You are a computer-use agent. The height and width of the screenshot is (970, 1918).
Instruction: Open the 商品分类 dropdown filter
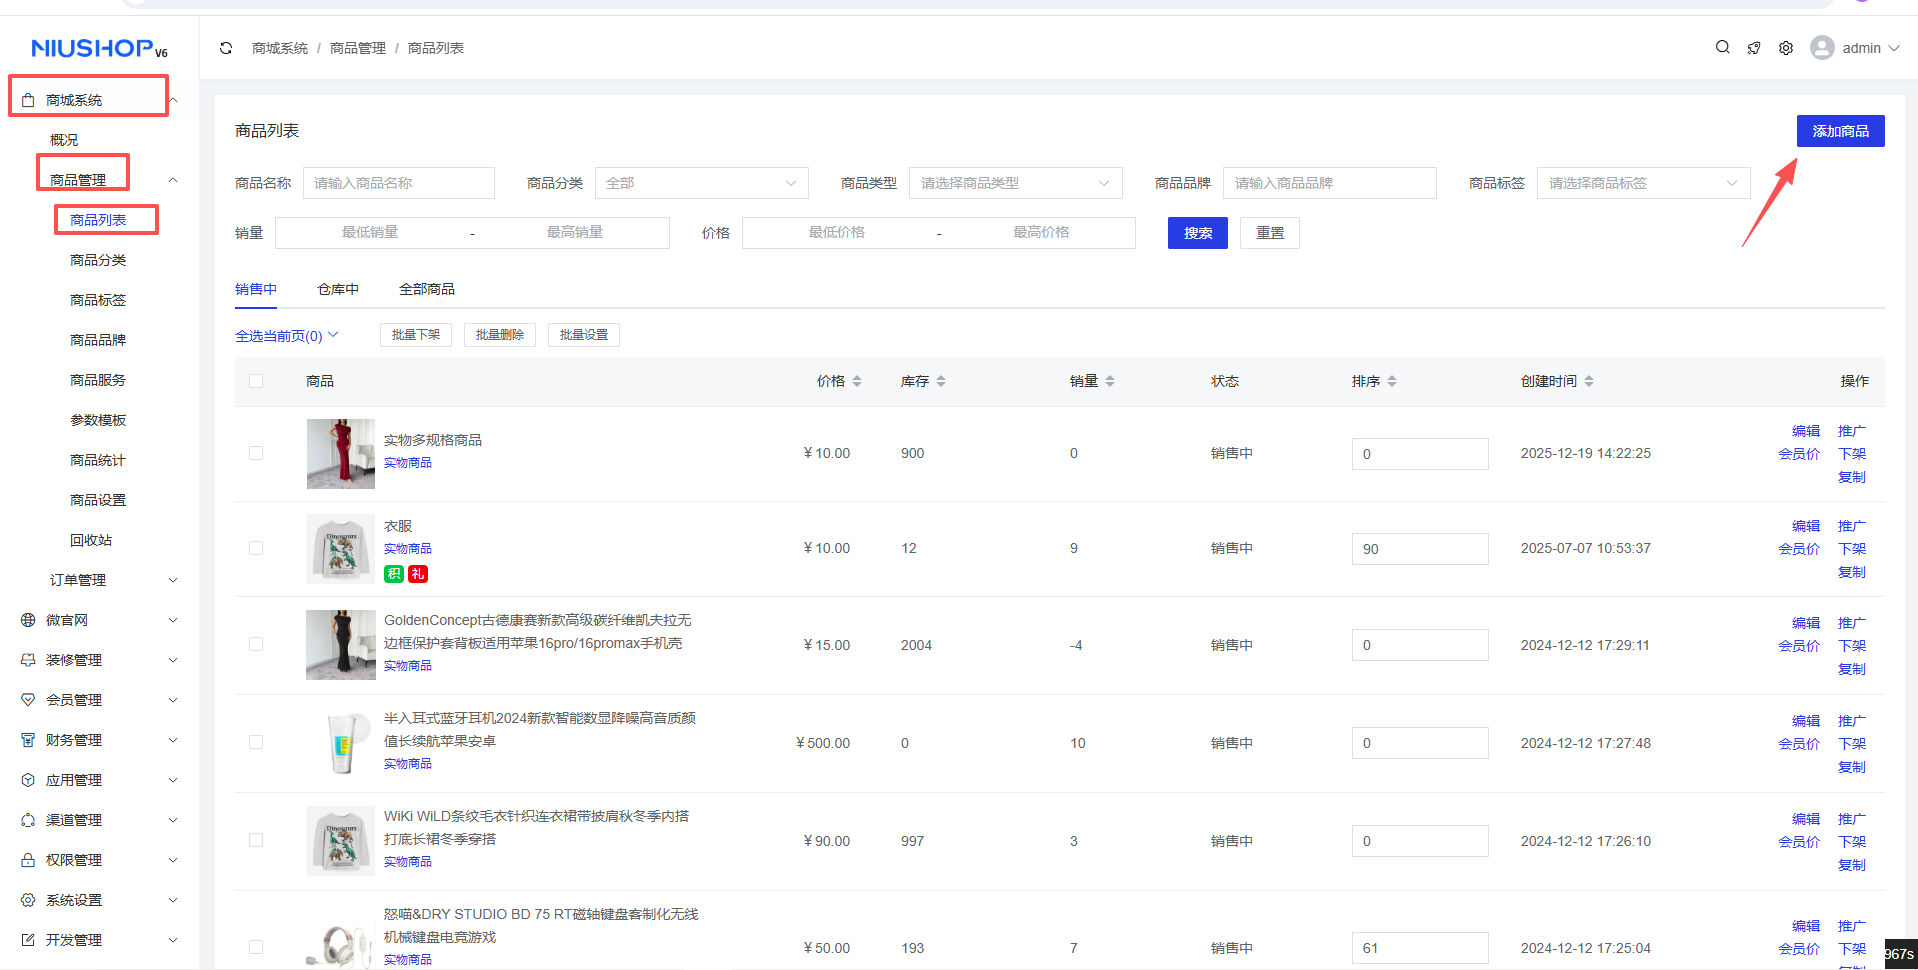701,183
